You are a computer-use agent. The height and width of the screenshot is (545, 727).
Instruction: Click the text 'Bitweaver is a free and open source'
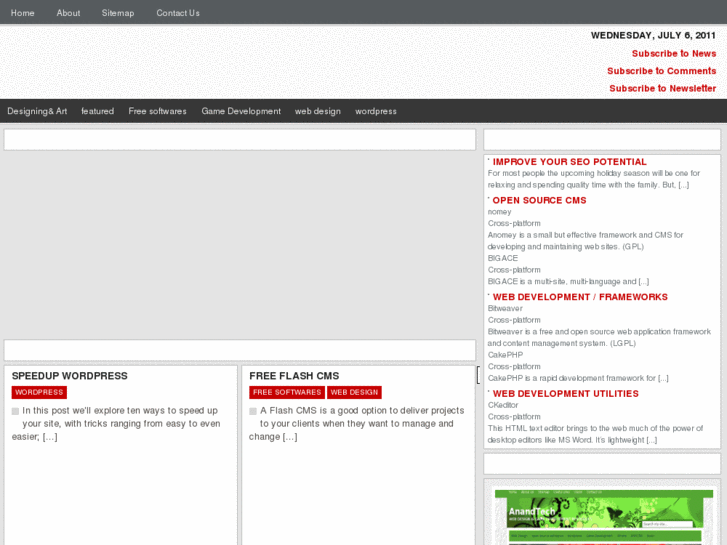pos(551,332)
